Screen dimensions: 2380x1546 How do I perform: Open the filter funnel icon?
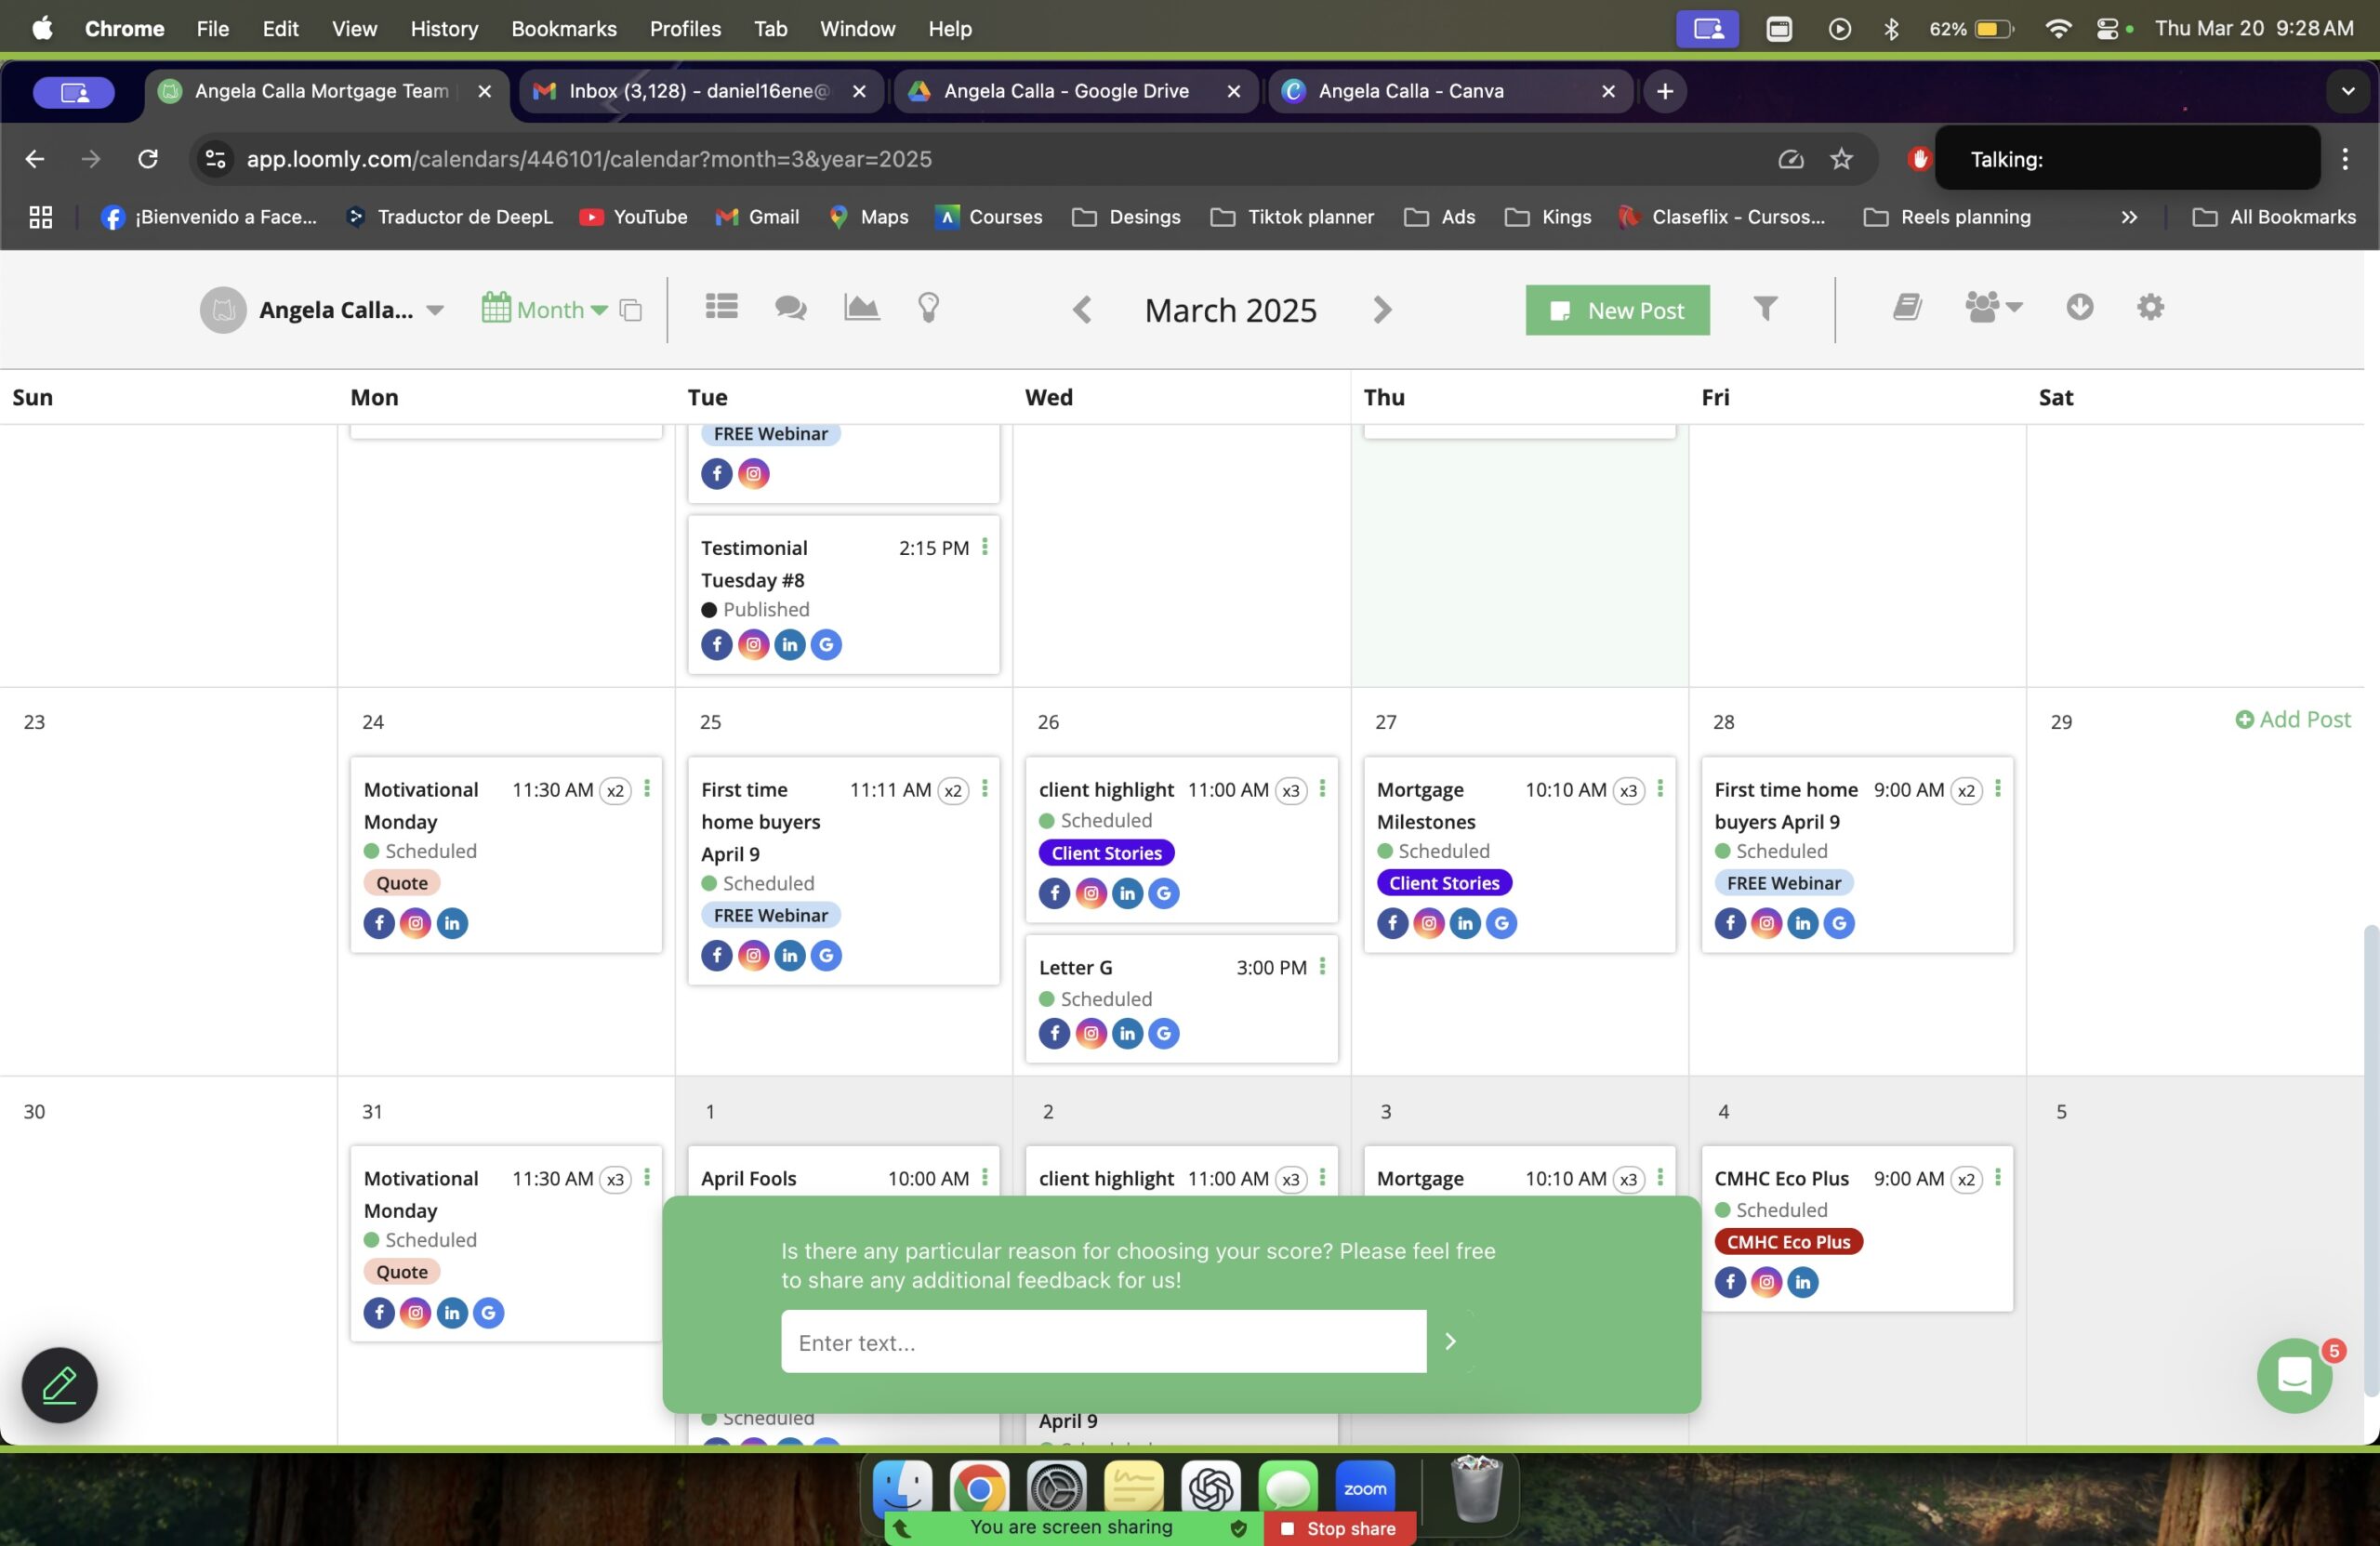(1765, 308)
